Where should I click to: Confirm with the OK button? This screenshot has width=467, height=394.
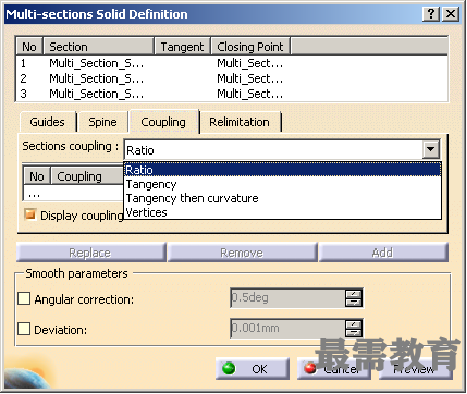(x=252, y=369)
